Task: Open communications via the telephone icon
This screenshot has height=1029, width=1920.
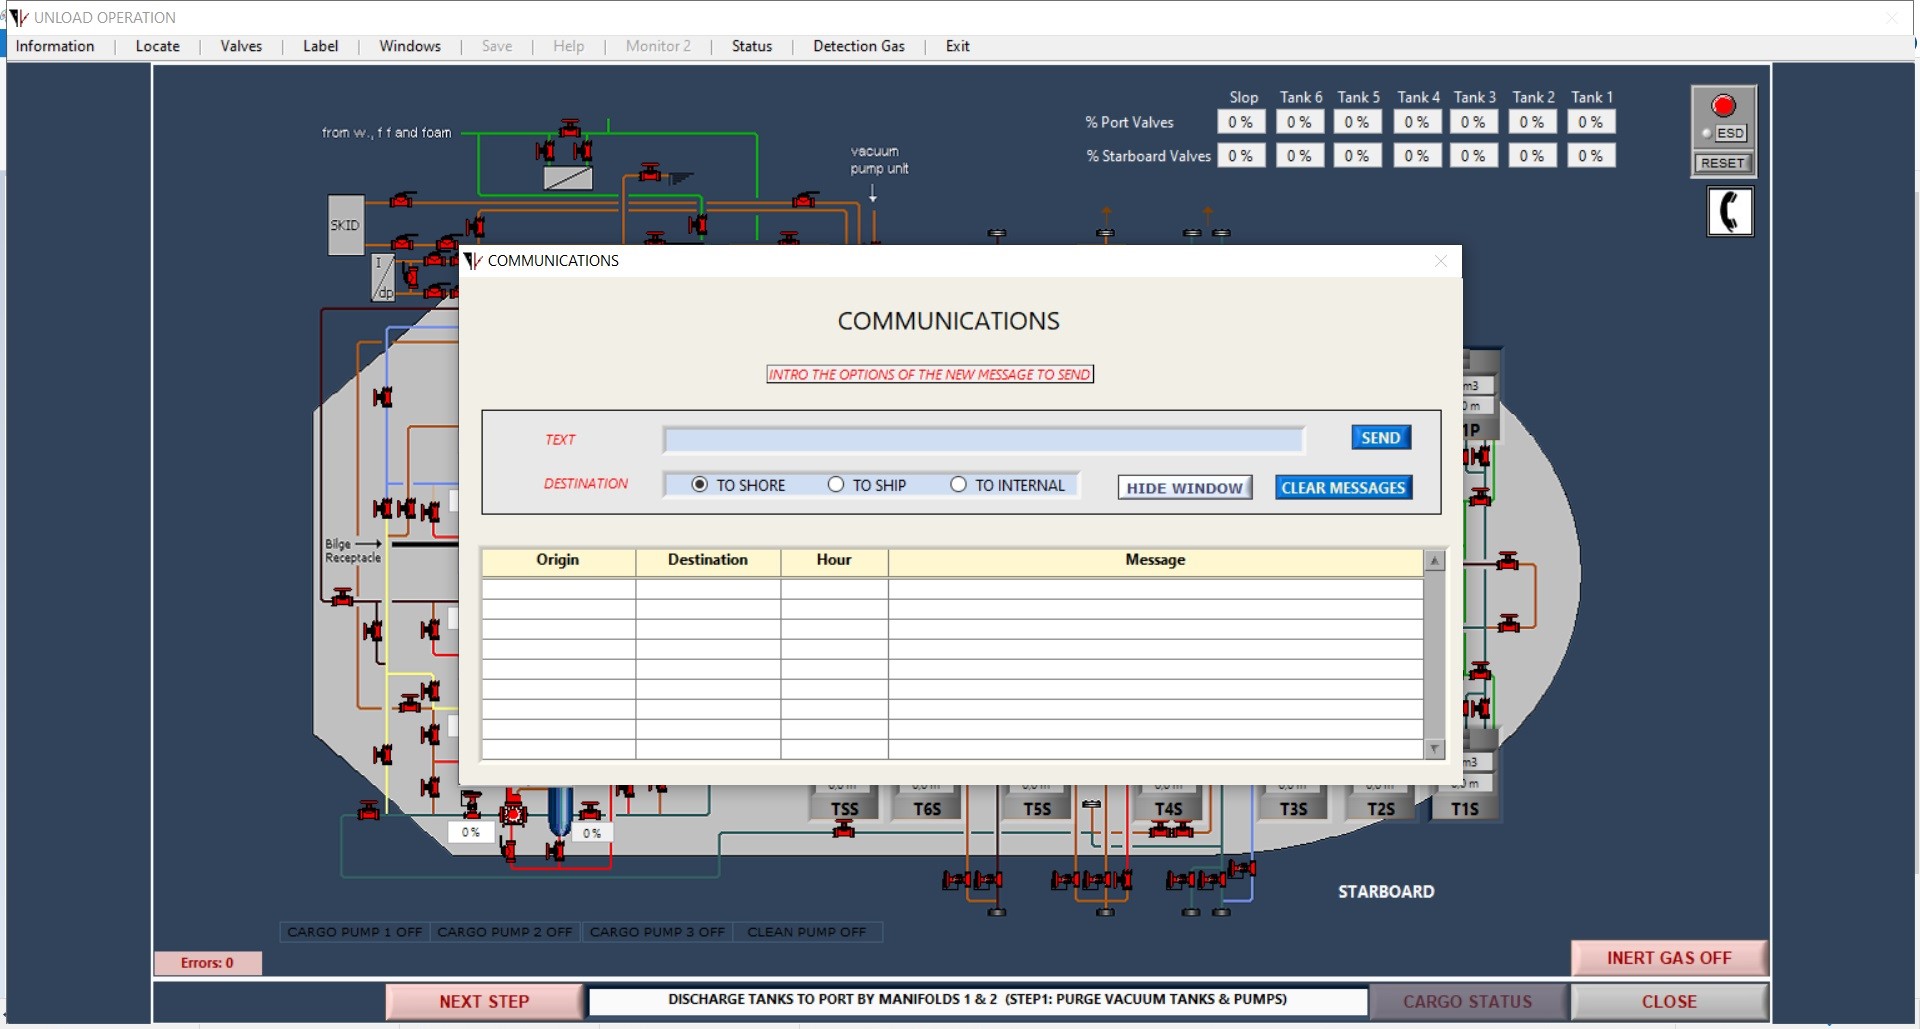Action: [x=1729, y=212]
